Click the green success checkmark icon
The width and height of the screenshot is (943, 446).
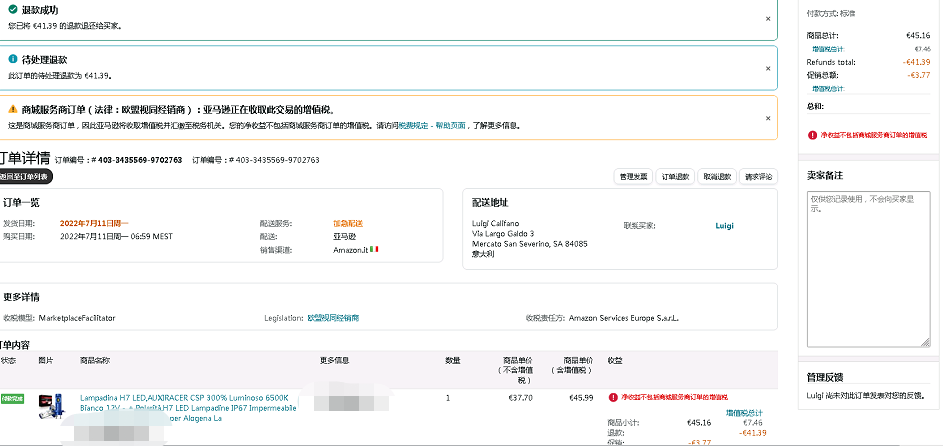[12, 9]
